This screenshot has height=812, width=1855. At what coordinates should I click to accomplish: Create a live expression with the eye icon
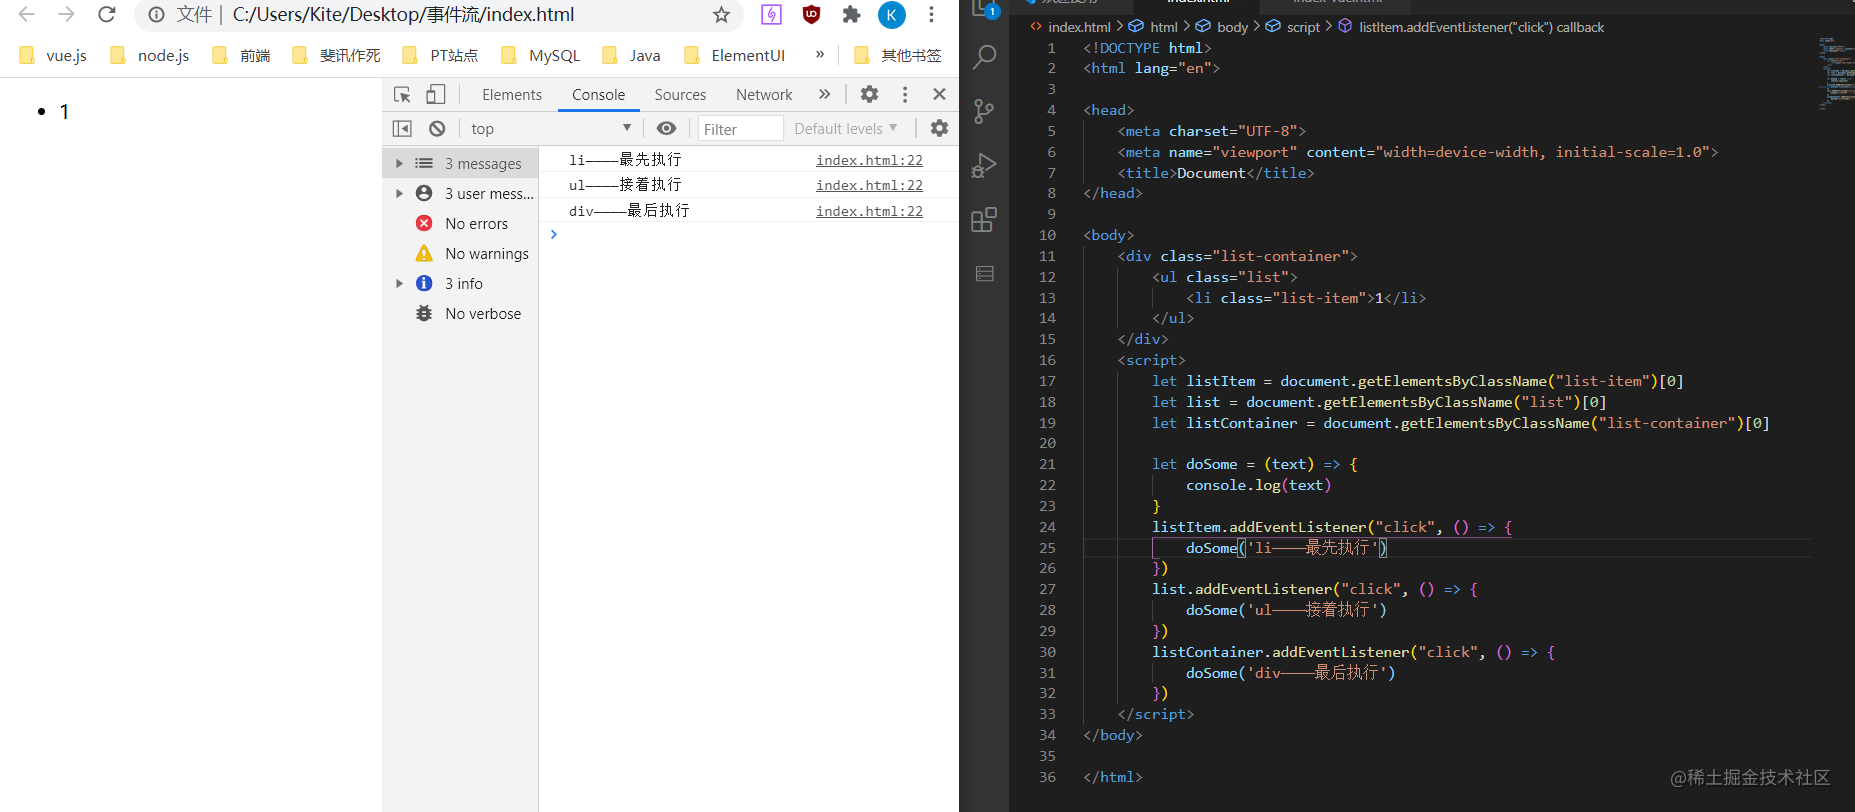tap(666, 128)
